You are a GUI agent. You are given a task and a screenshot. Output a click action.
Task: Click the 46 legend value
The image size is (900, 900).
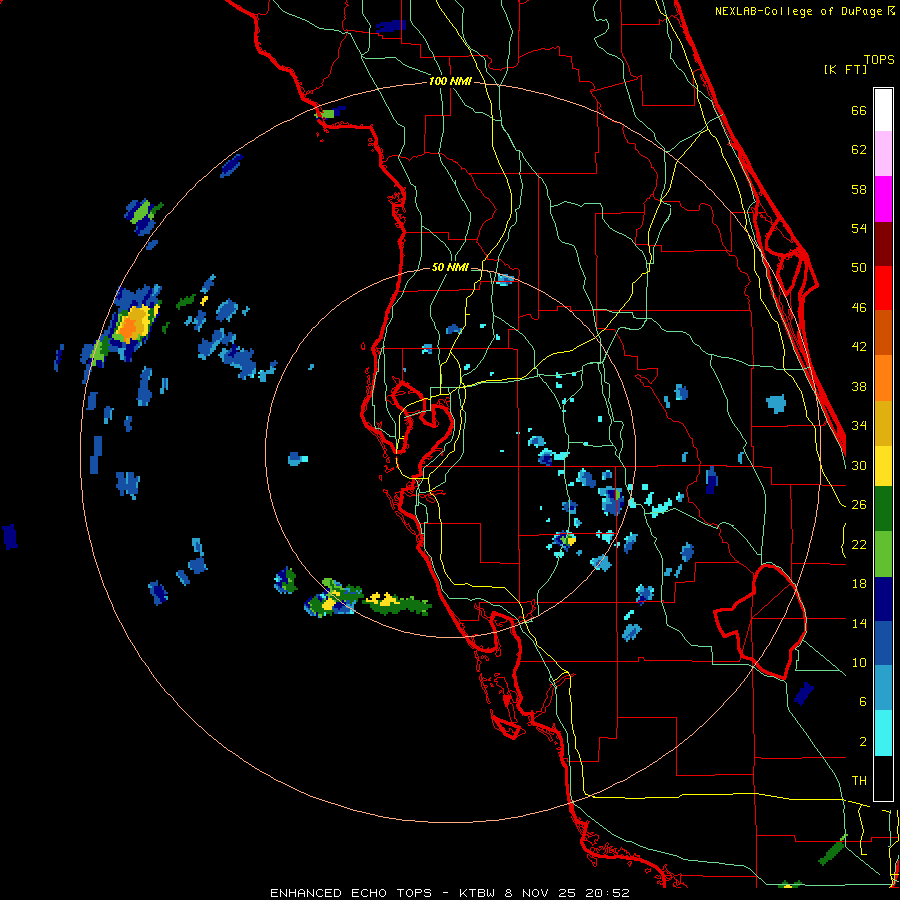(859, 308)
